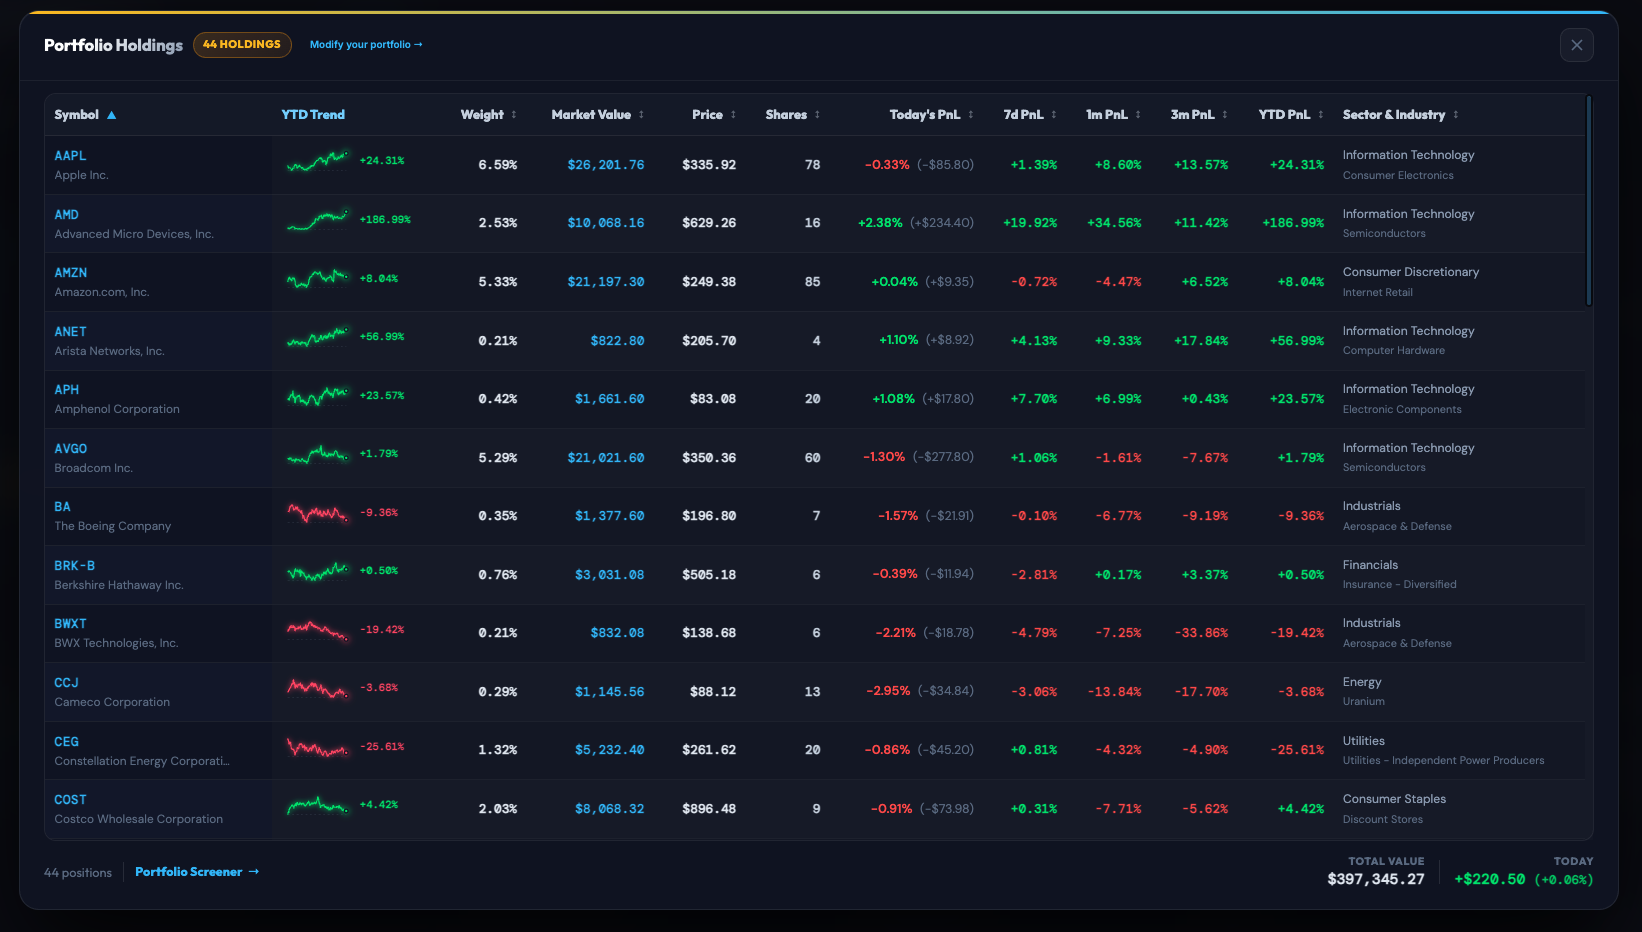Sort by 3m PnL sort icon

tap(1225, 115)
